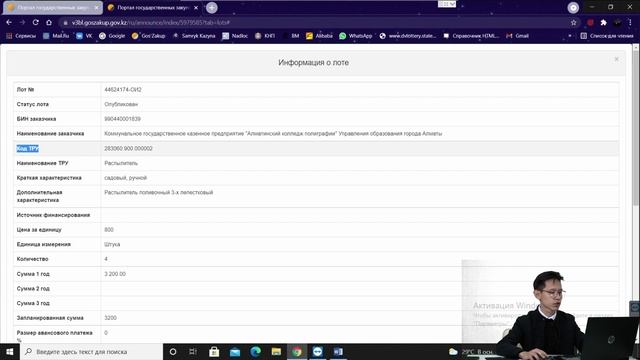Close the Информация о лоте dialog

click(616, 60)
